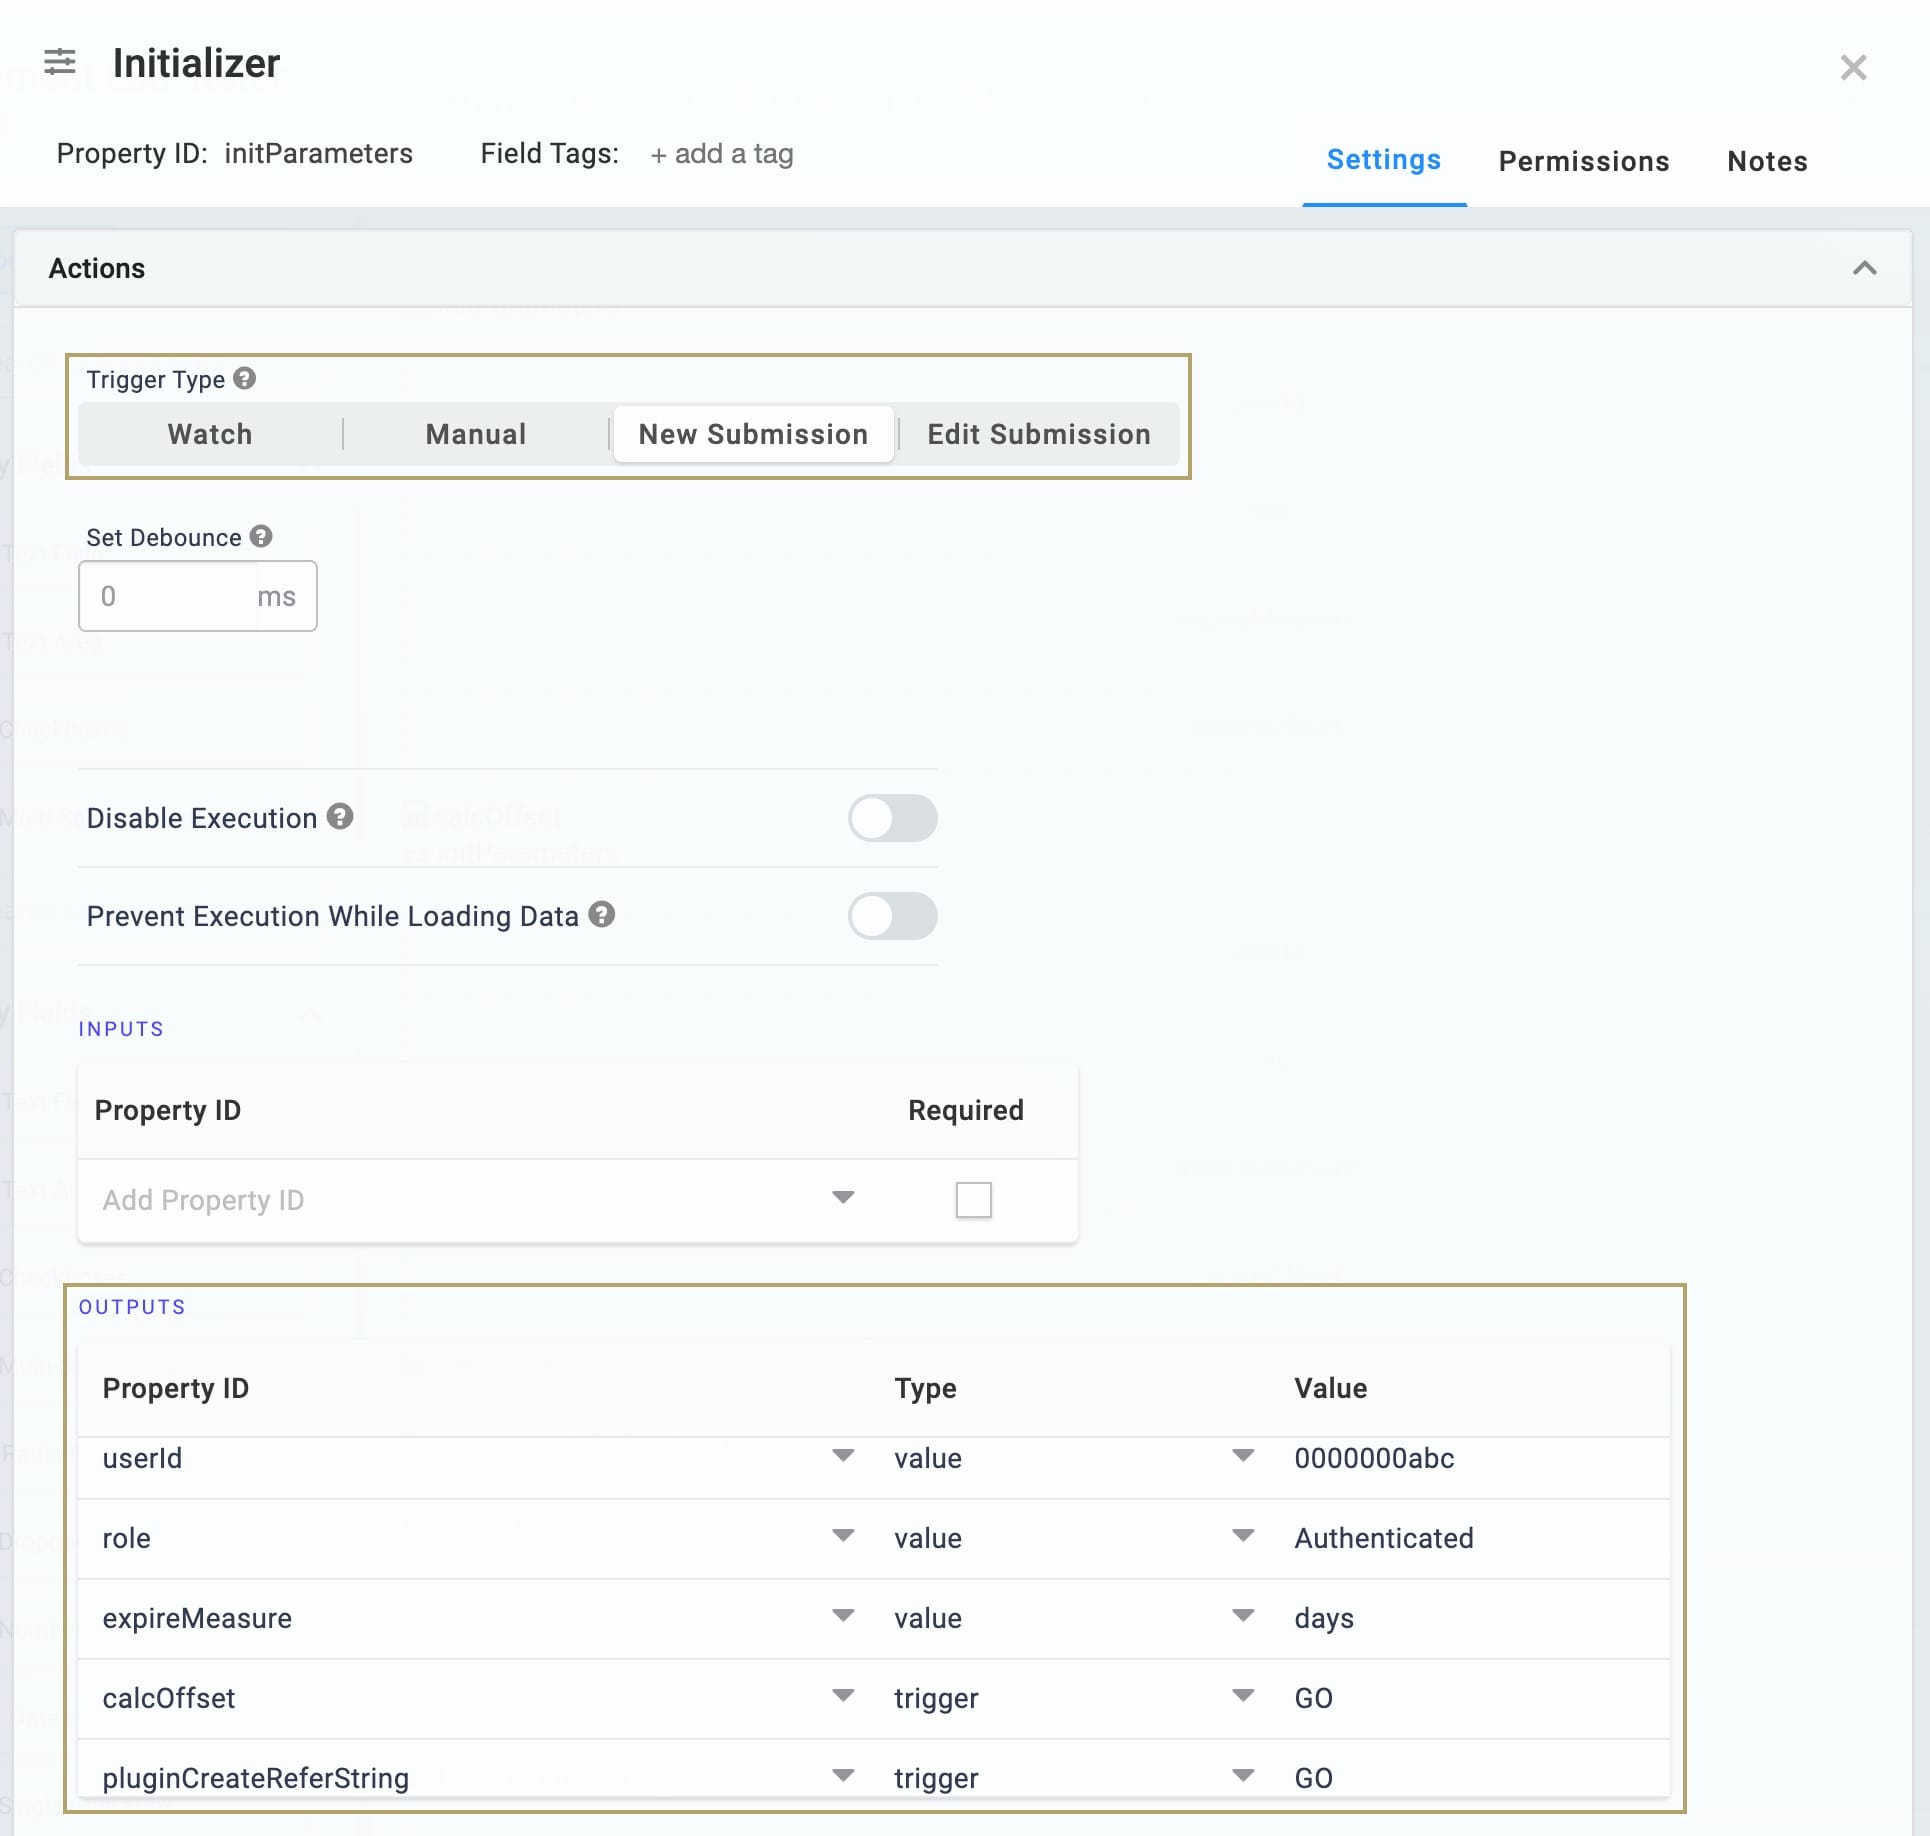This screenshot has width=1930, height=1836.
Task: Open the Add Property ID dropdown
Action: 478,1199
